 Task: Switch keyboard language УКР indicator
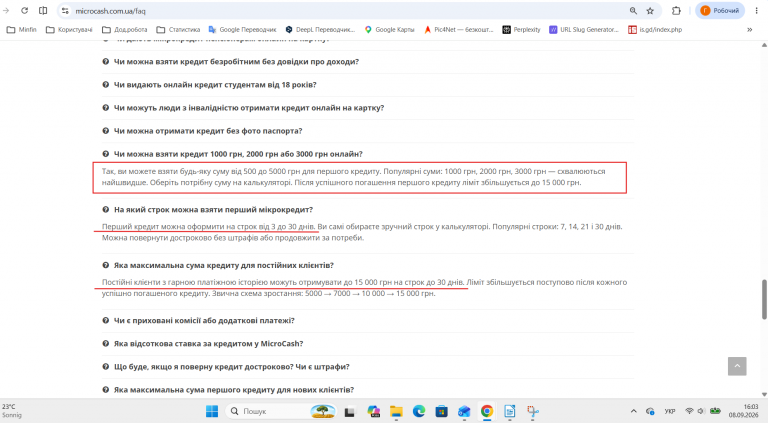click(670, 411)
